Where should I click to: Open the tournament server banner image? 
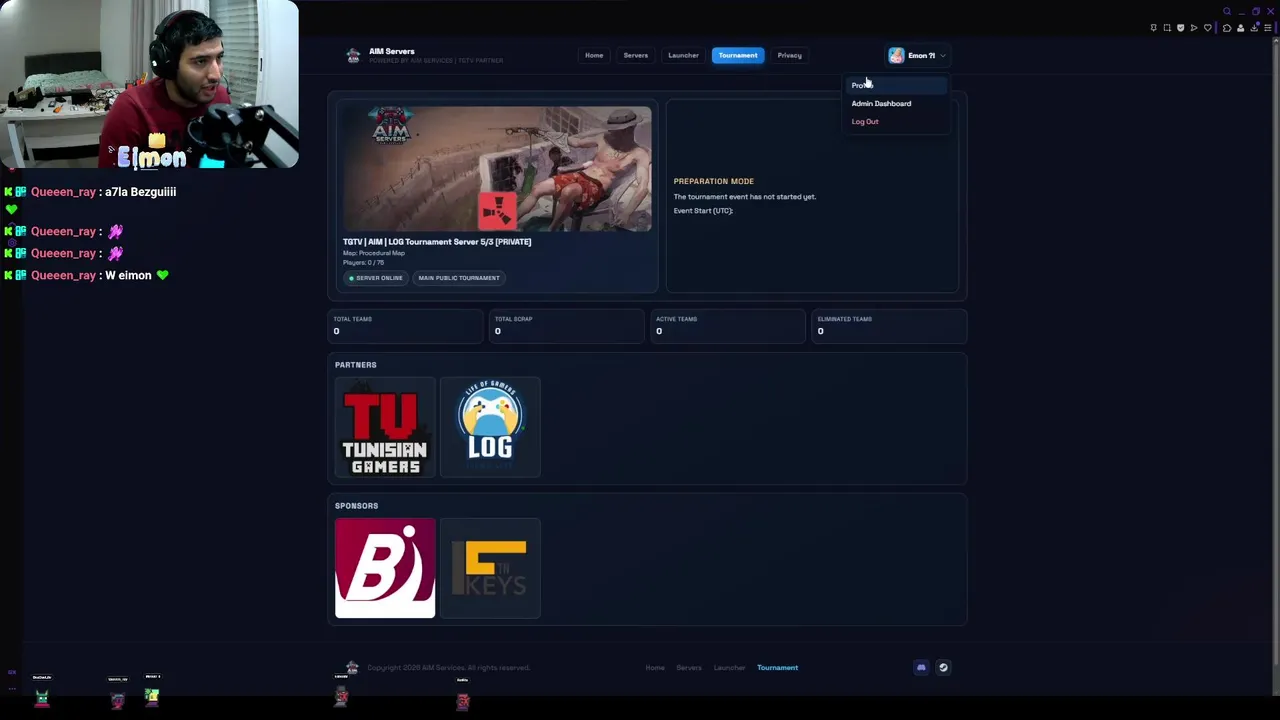497,169
